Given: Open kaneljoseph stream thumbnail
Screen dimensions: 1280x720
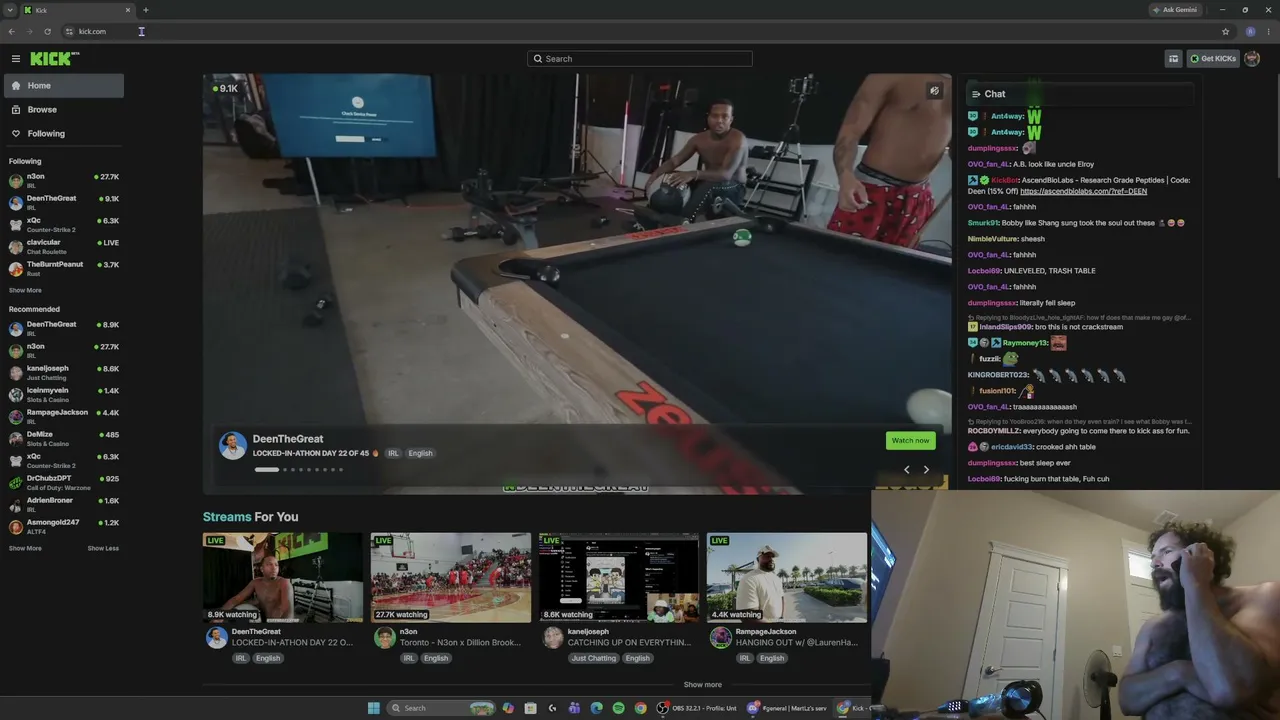Looking at the screenshot, I should coord(619,578).
